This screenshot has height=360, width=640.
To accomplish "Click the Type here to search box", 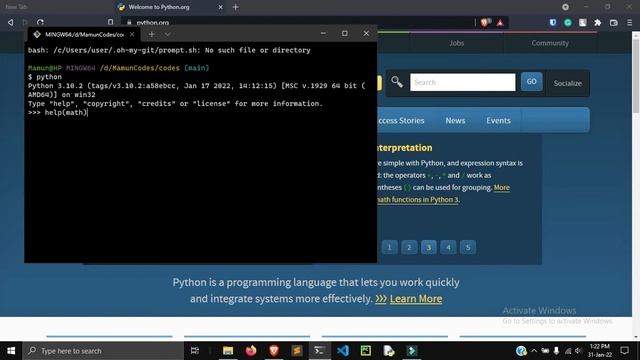I will [x=103, y=351].
